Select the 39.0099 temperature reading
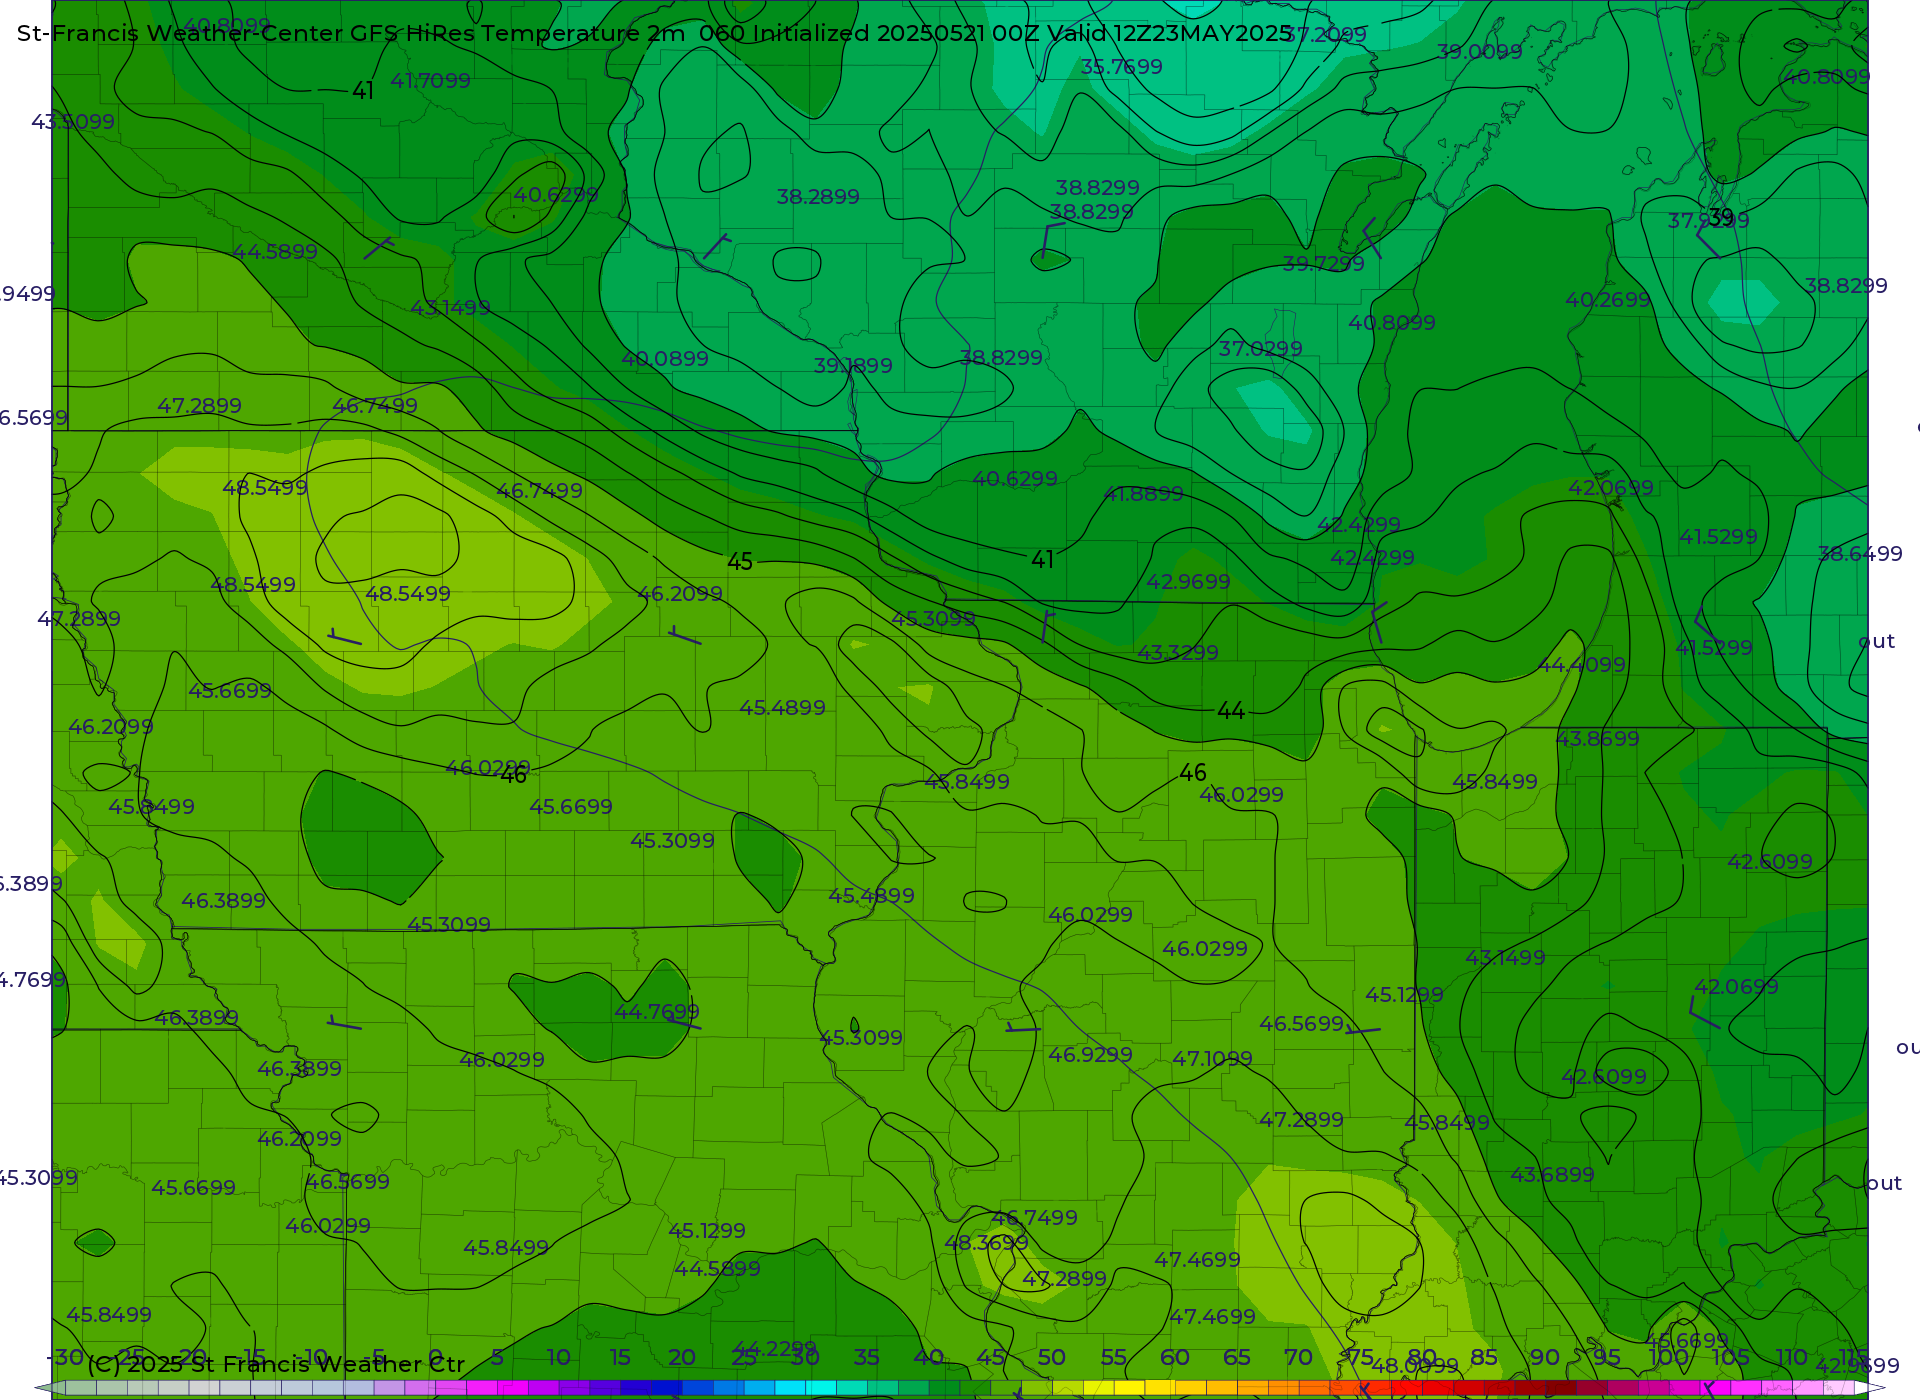The image size is (1920, 1400). point(1479,52)
